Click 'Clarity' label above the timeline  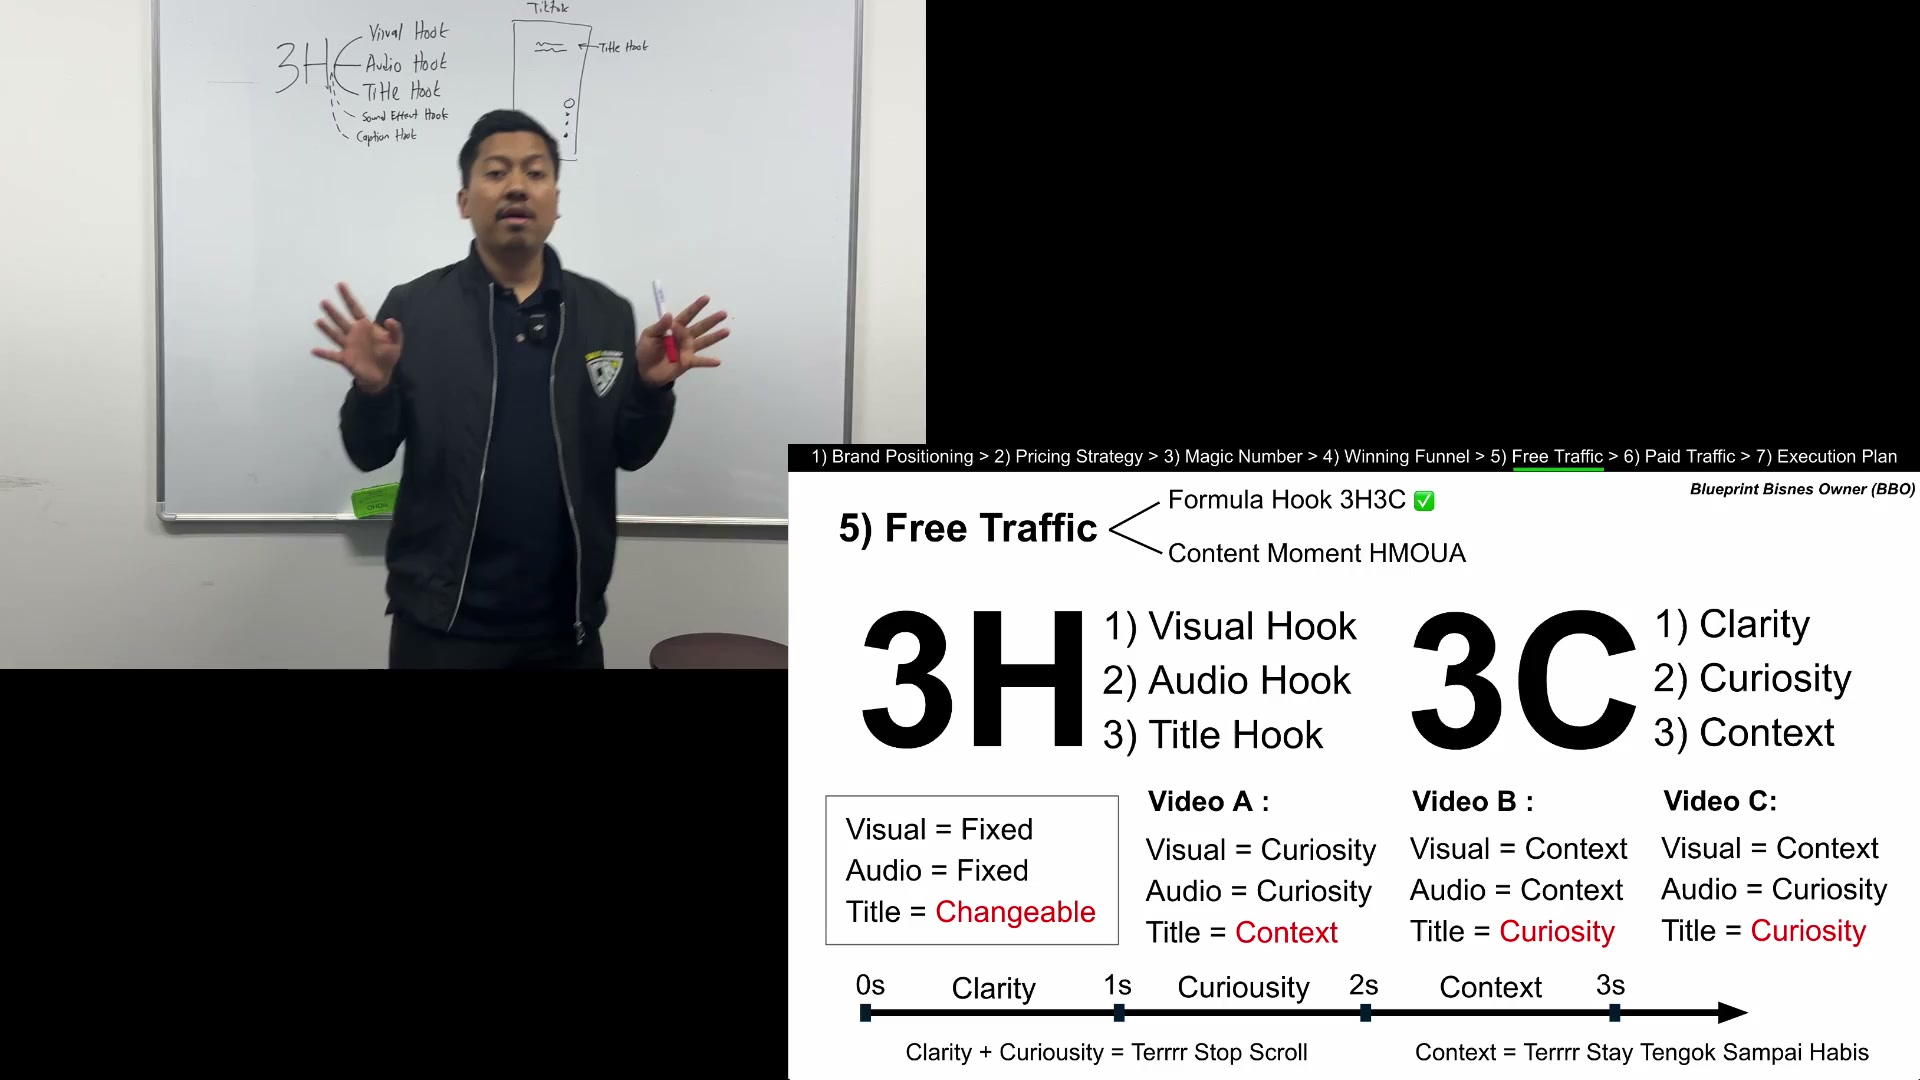coord(993,988)
